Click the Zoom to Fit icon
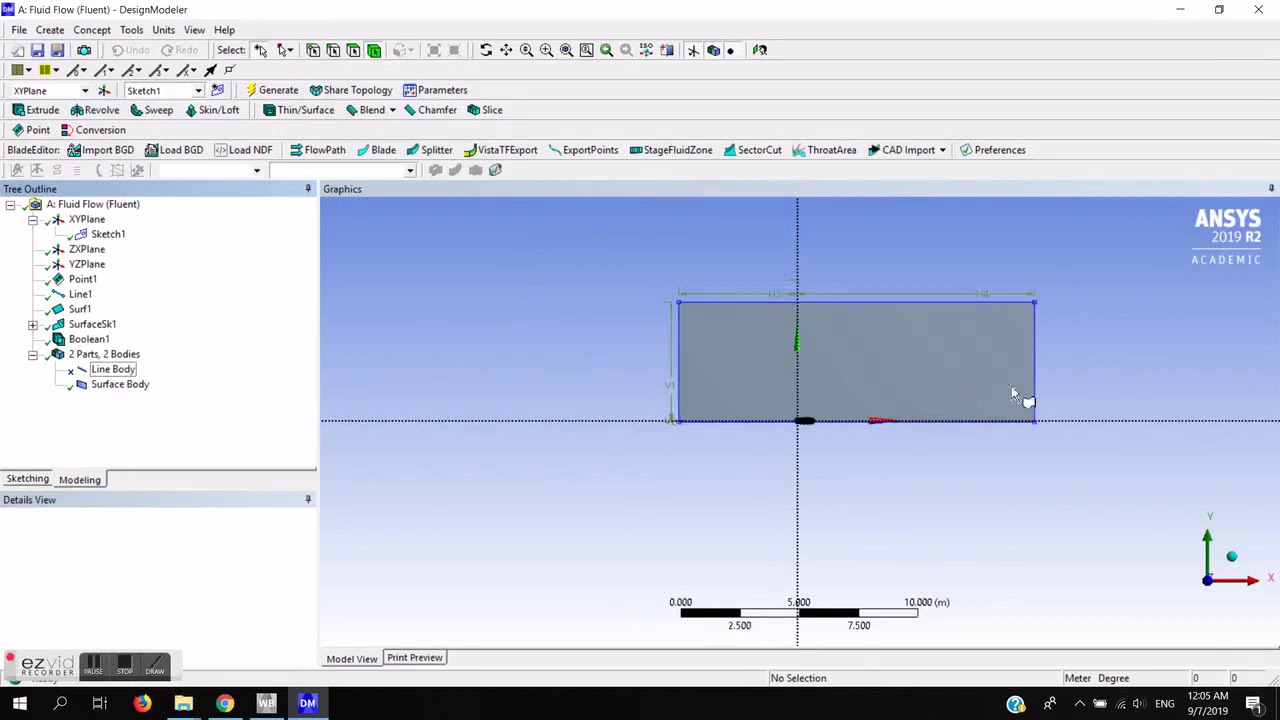This screenshot has width=1280, height=720. [x=566, y=50]
